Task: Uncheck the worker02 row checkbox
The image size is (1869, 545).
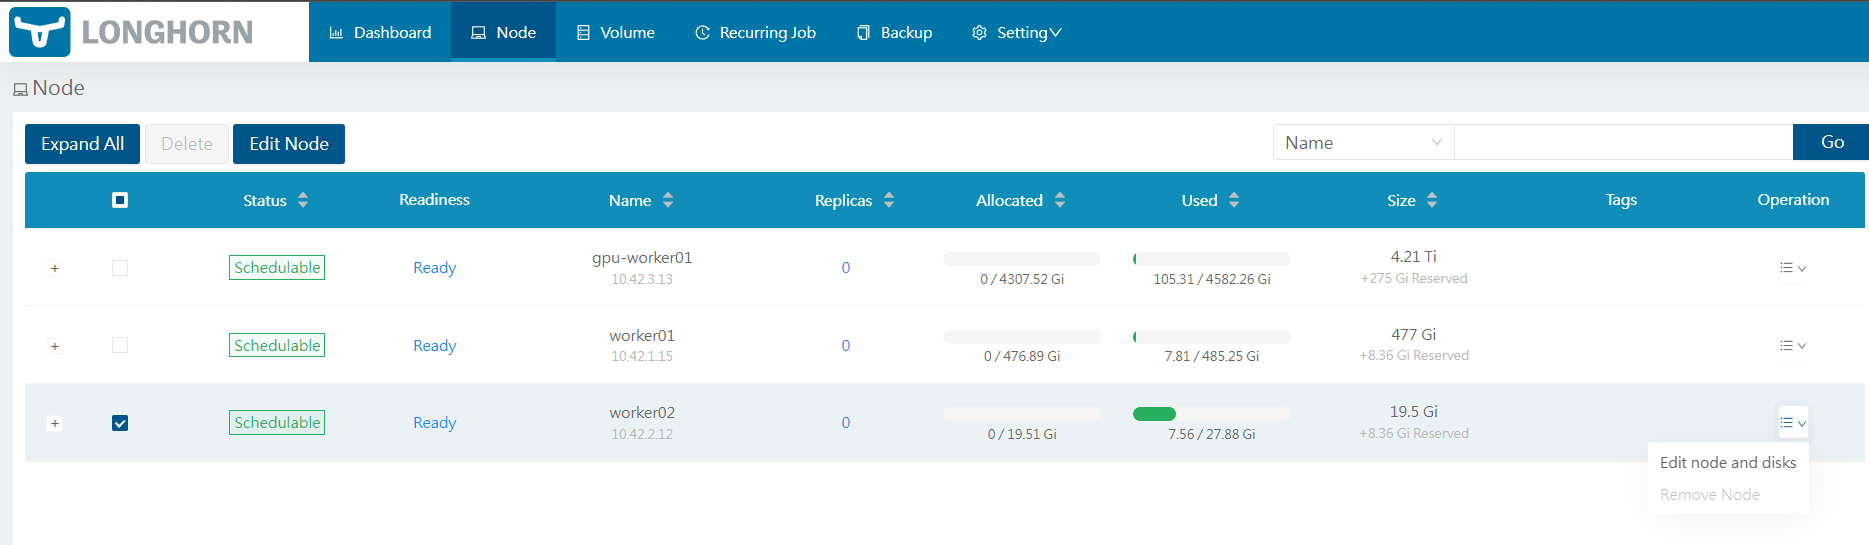Action: [120, 423]
